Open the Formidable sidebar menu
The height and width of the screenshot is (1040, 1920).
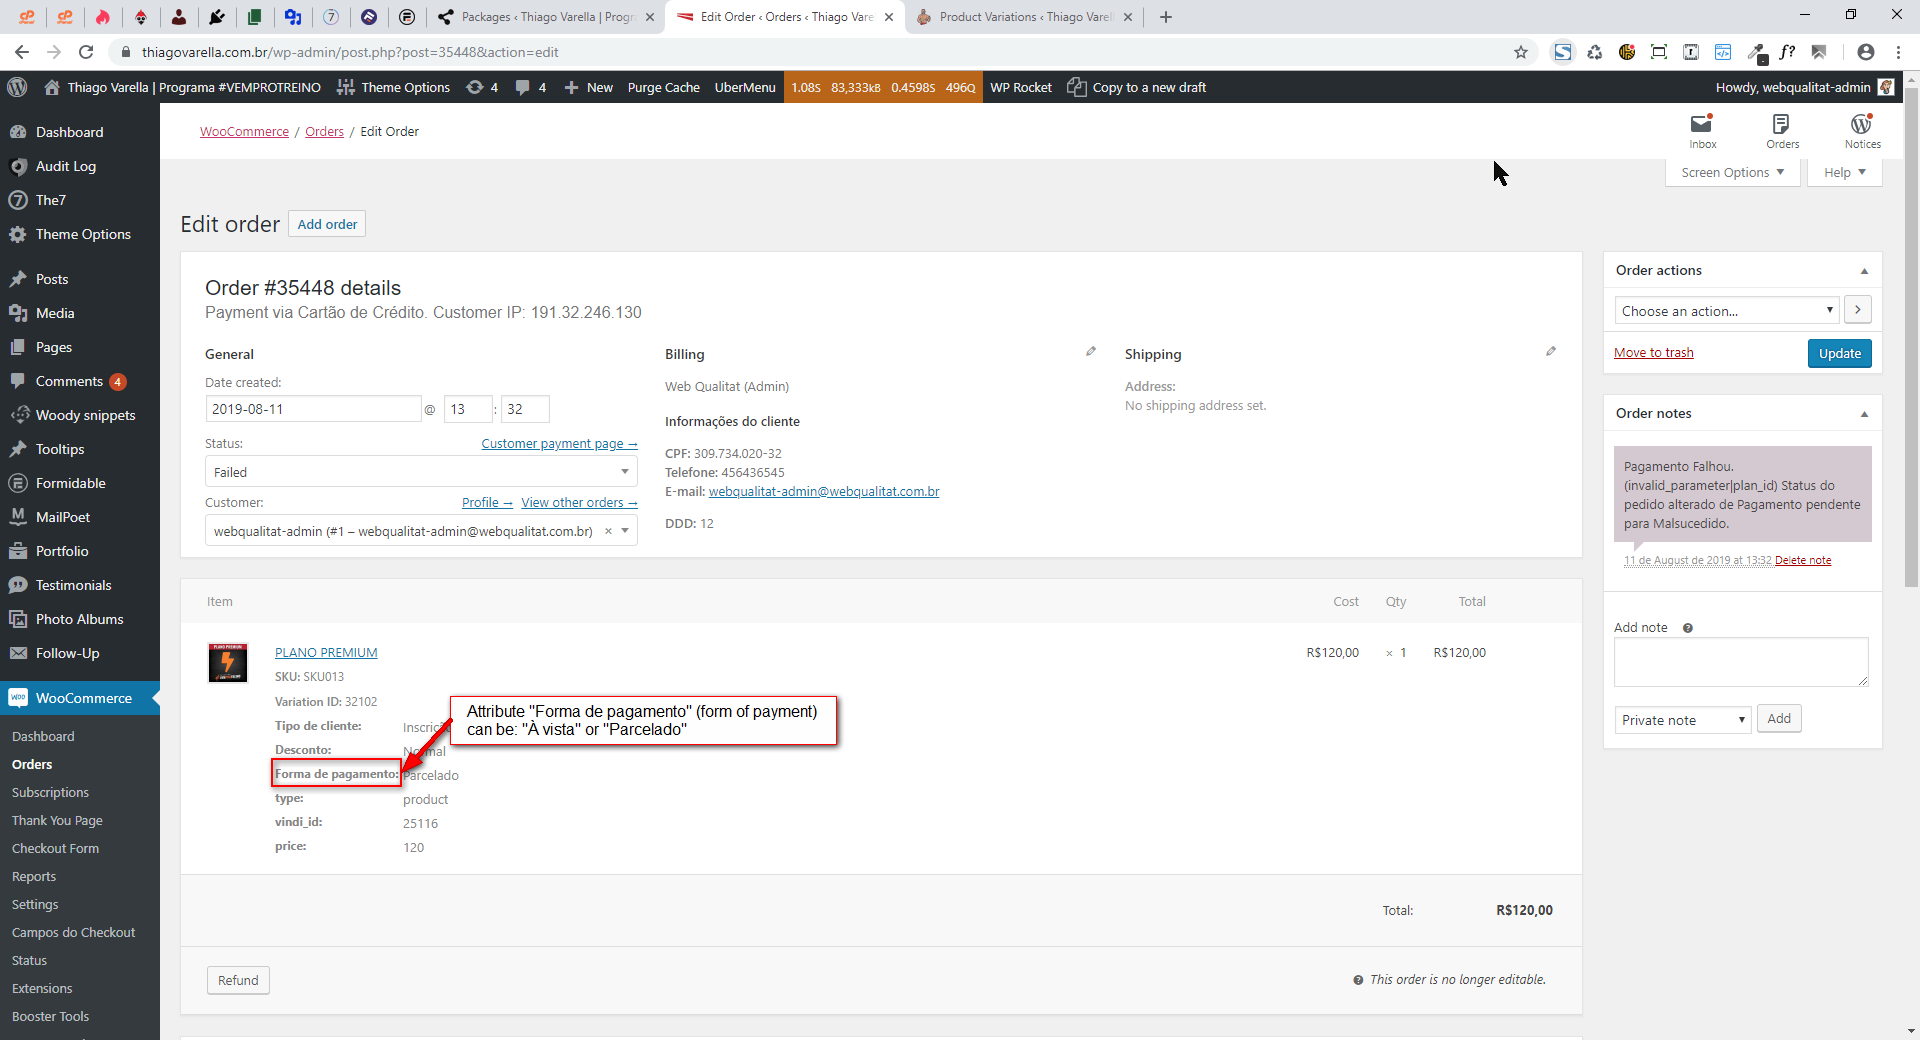coord(70,483)
